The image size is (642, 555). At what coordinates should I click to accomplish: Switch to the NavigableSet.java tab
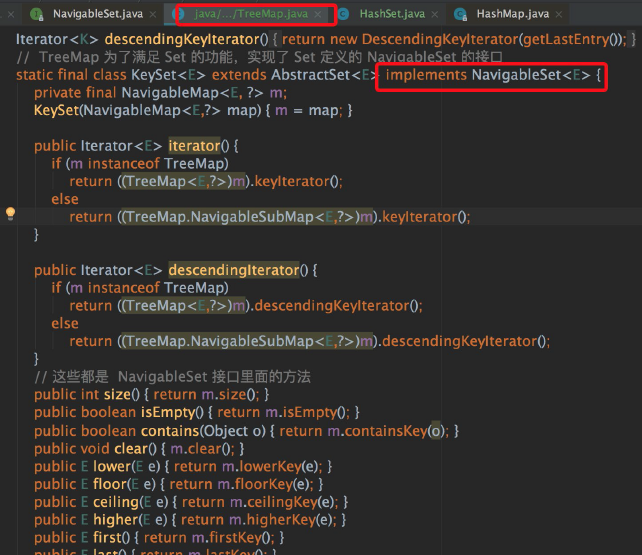click(x=98, y=14)
